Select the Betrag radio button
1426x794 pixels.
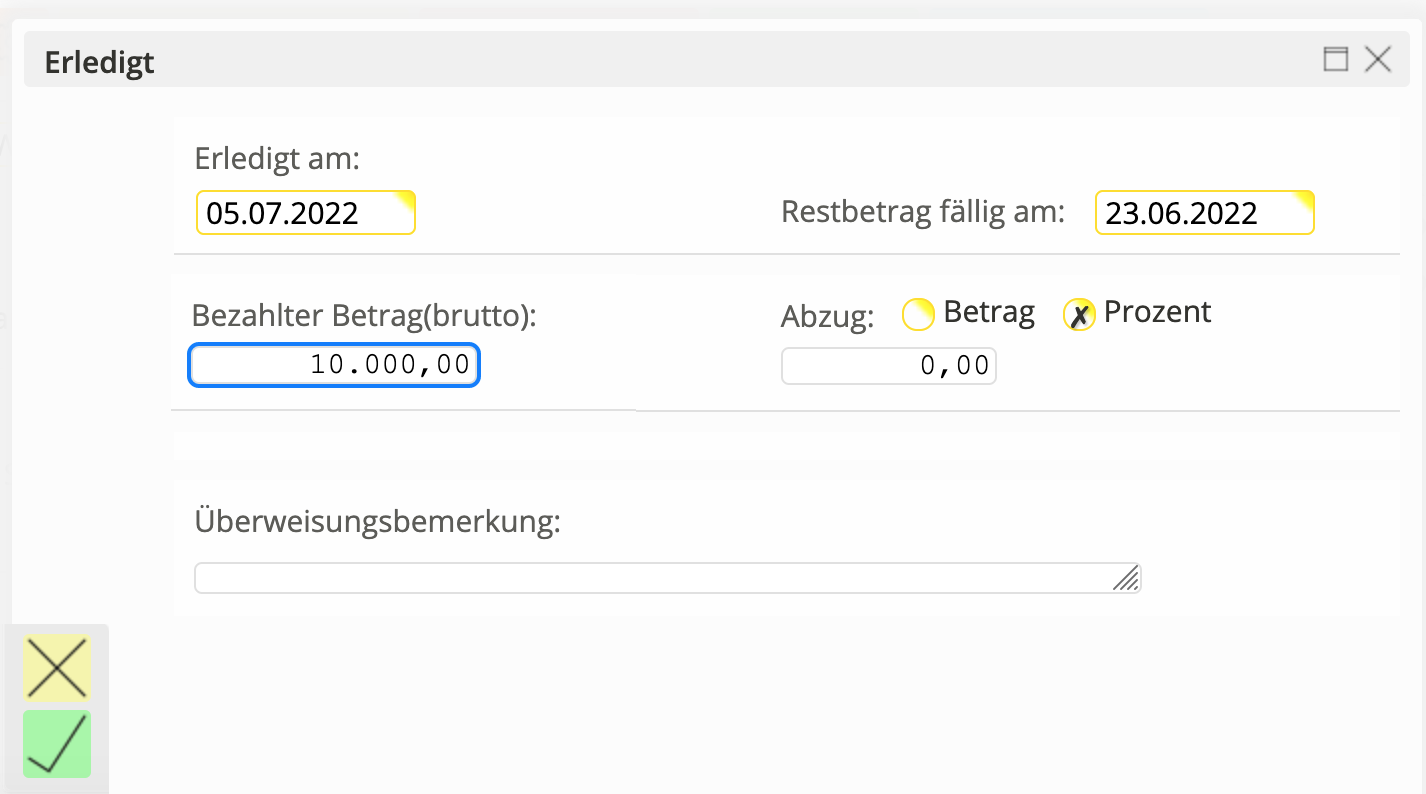coord(917,315)
